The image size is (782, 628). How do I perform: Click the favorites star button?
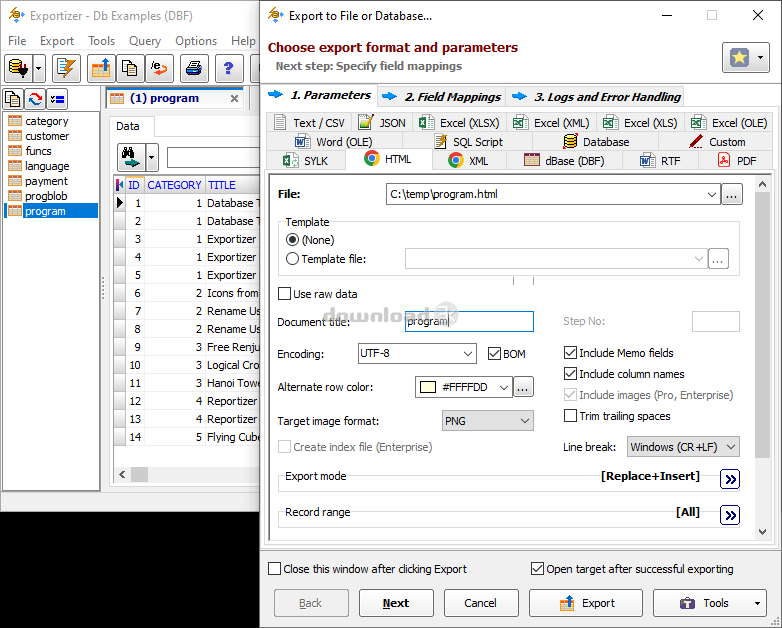tap(740, 57)
